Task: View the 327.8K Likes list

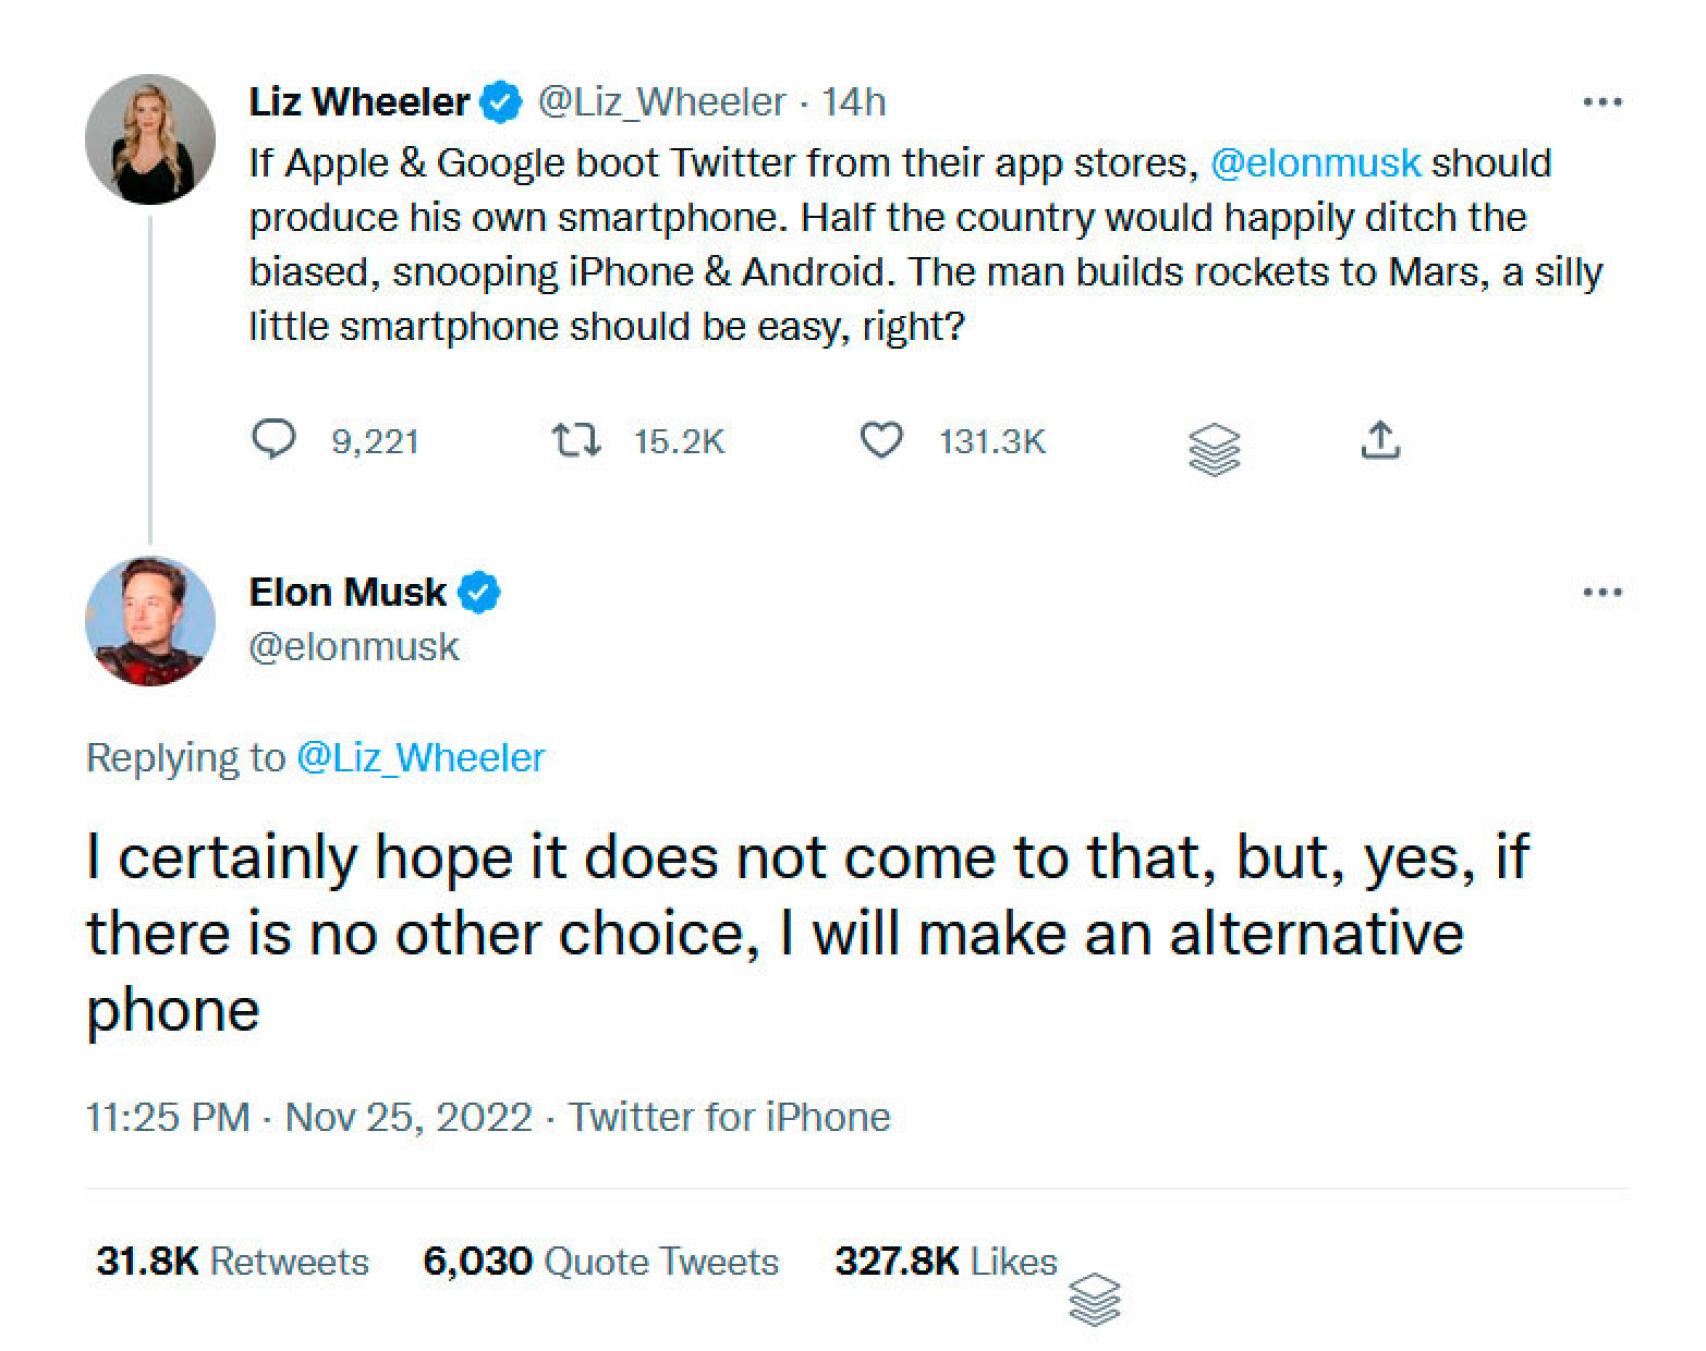Action: click(x=945, y=1262)
